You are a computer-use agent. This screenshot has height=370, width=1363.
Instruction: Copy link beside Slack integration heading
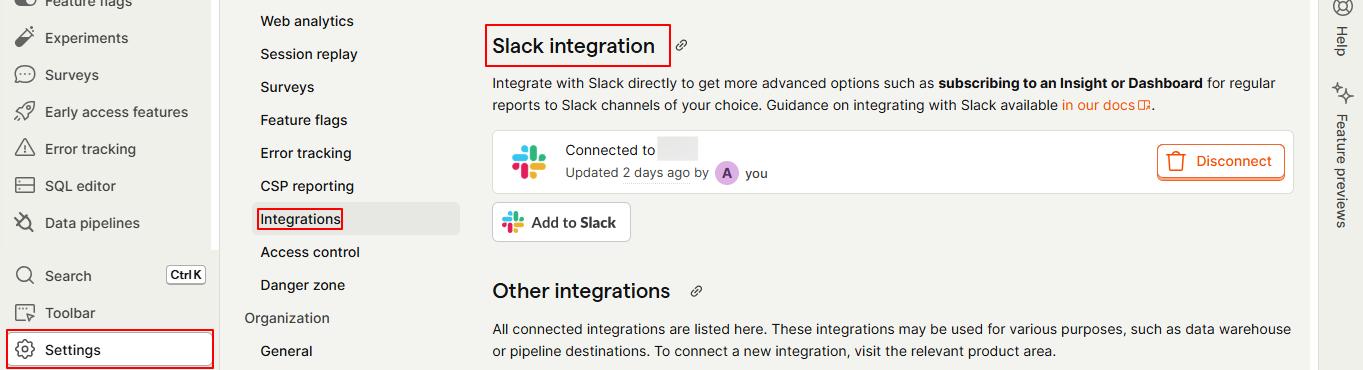[681, 45]
